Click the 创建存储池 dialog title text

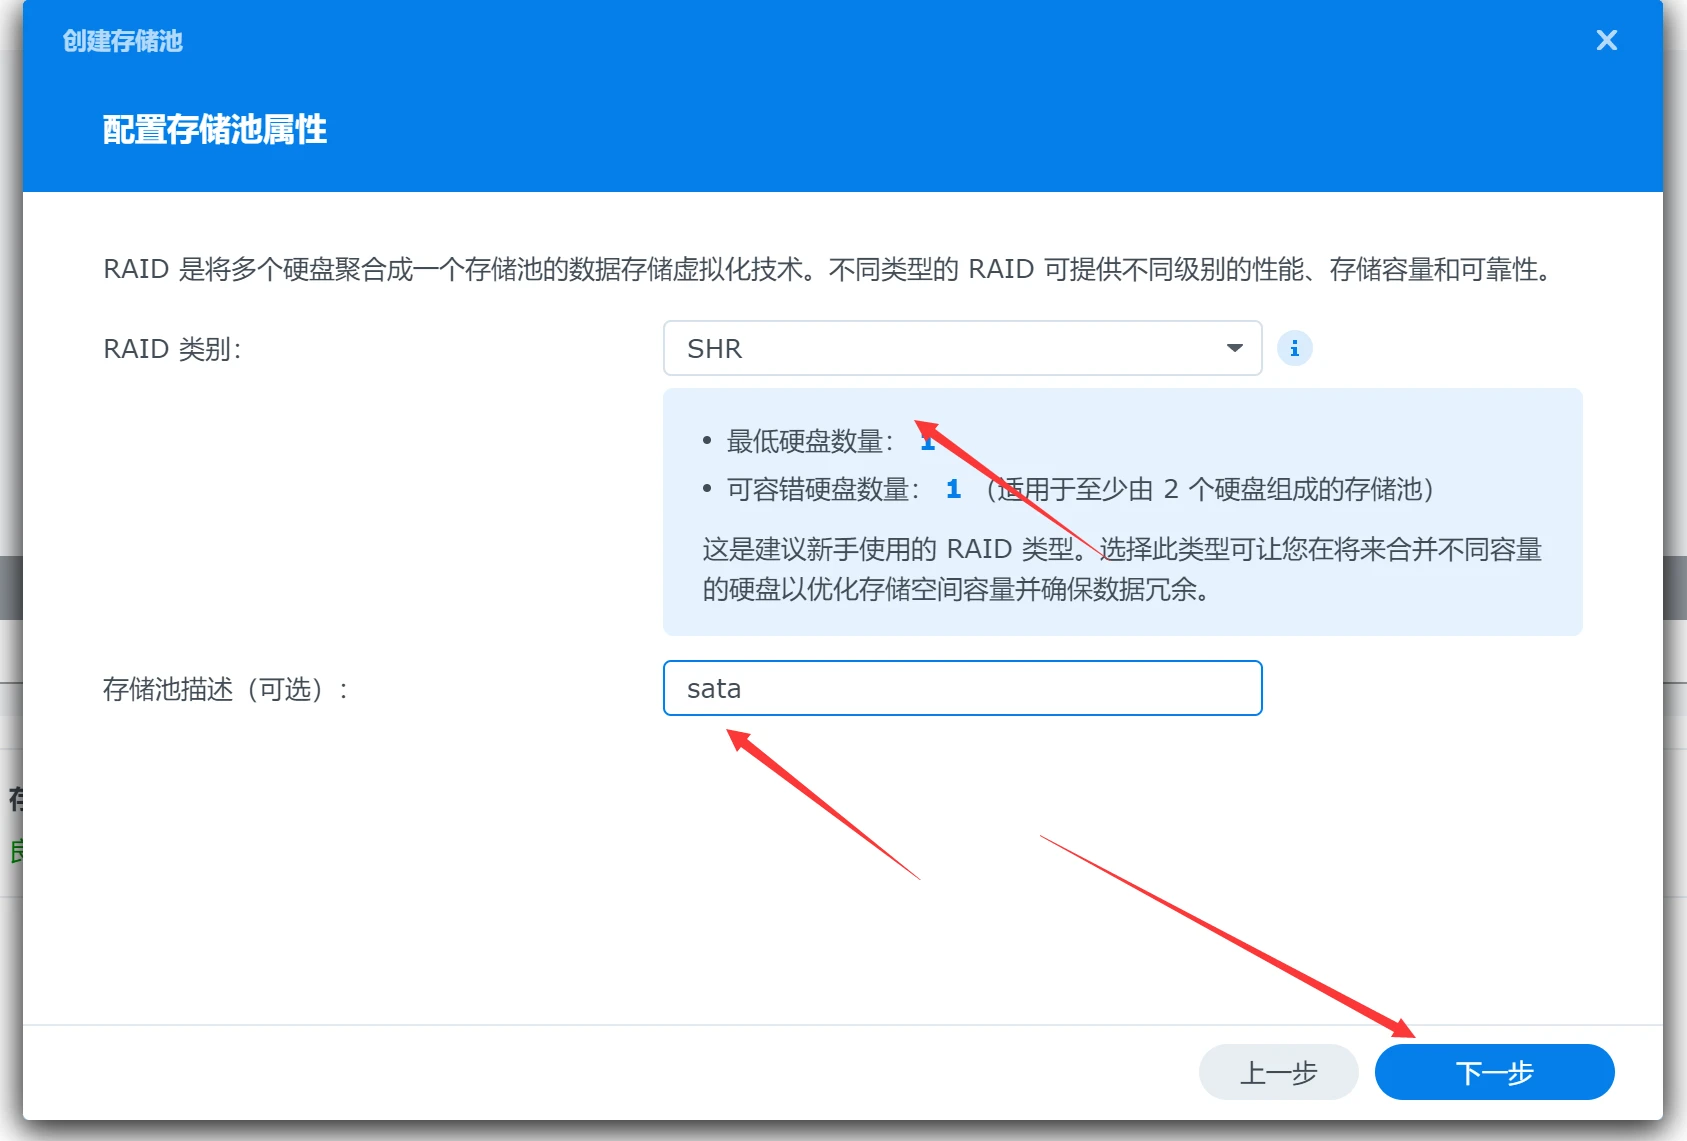click(x=122, y=41)
